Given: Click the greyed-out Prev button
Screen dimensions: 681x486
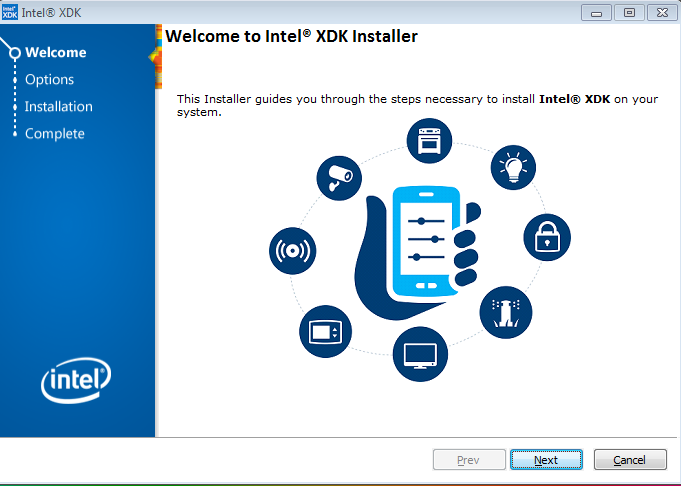Looking at the screenshot, I should pos(469,460).
